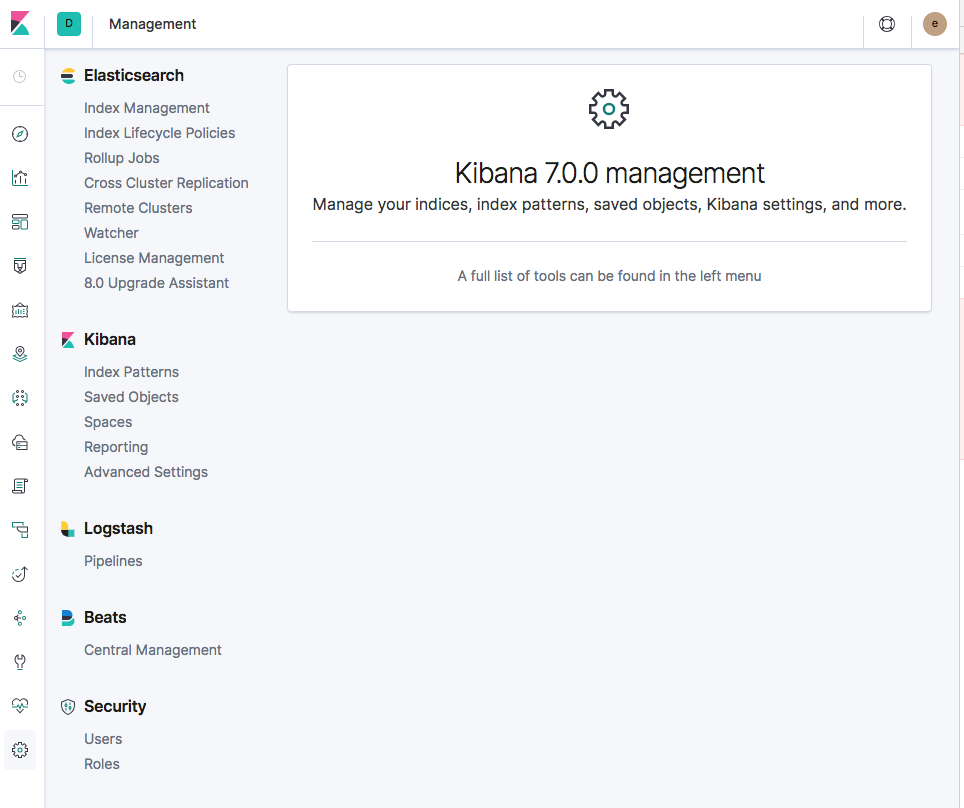
Task: Open Maps pin icon
Action: tap(20, 354)
